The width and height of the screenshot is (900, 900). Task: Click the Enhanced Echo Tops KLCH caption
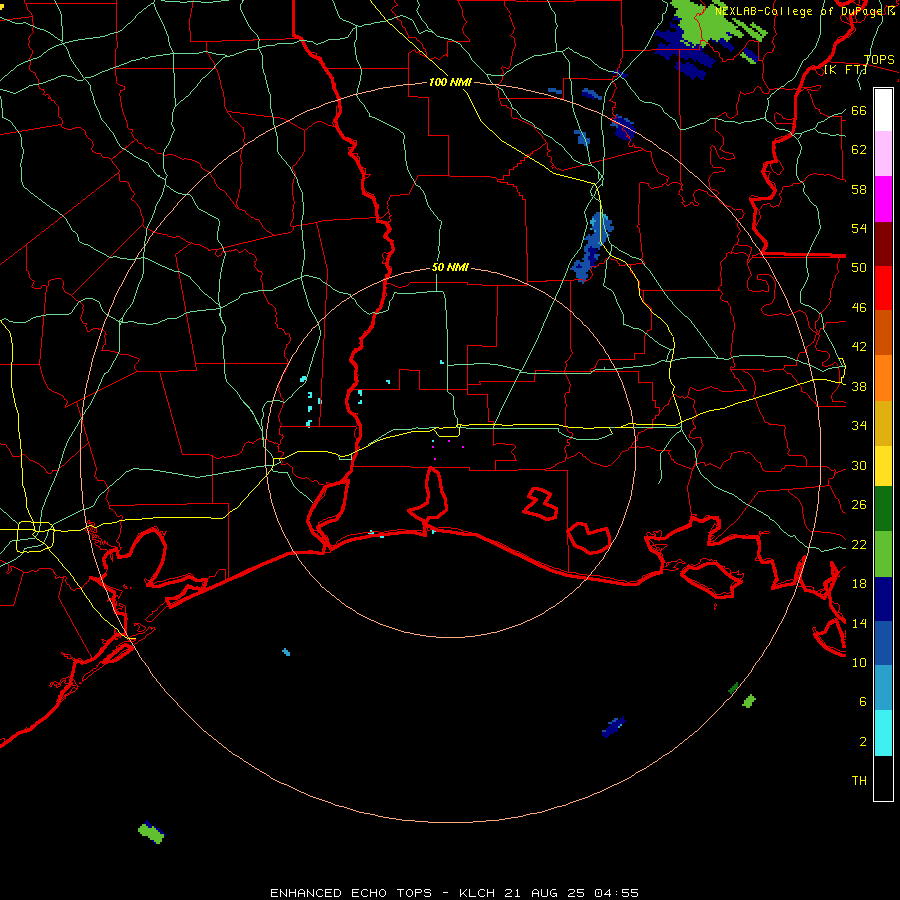point(454,893)
